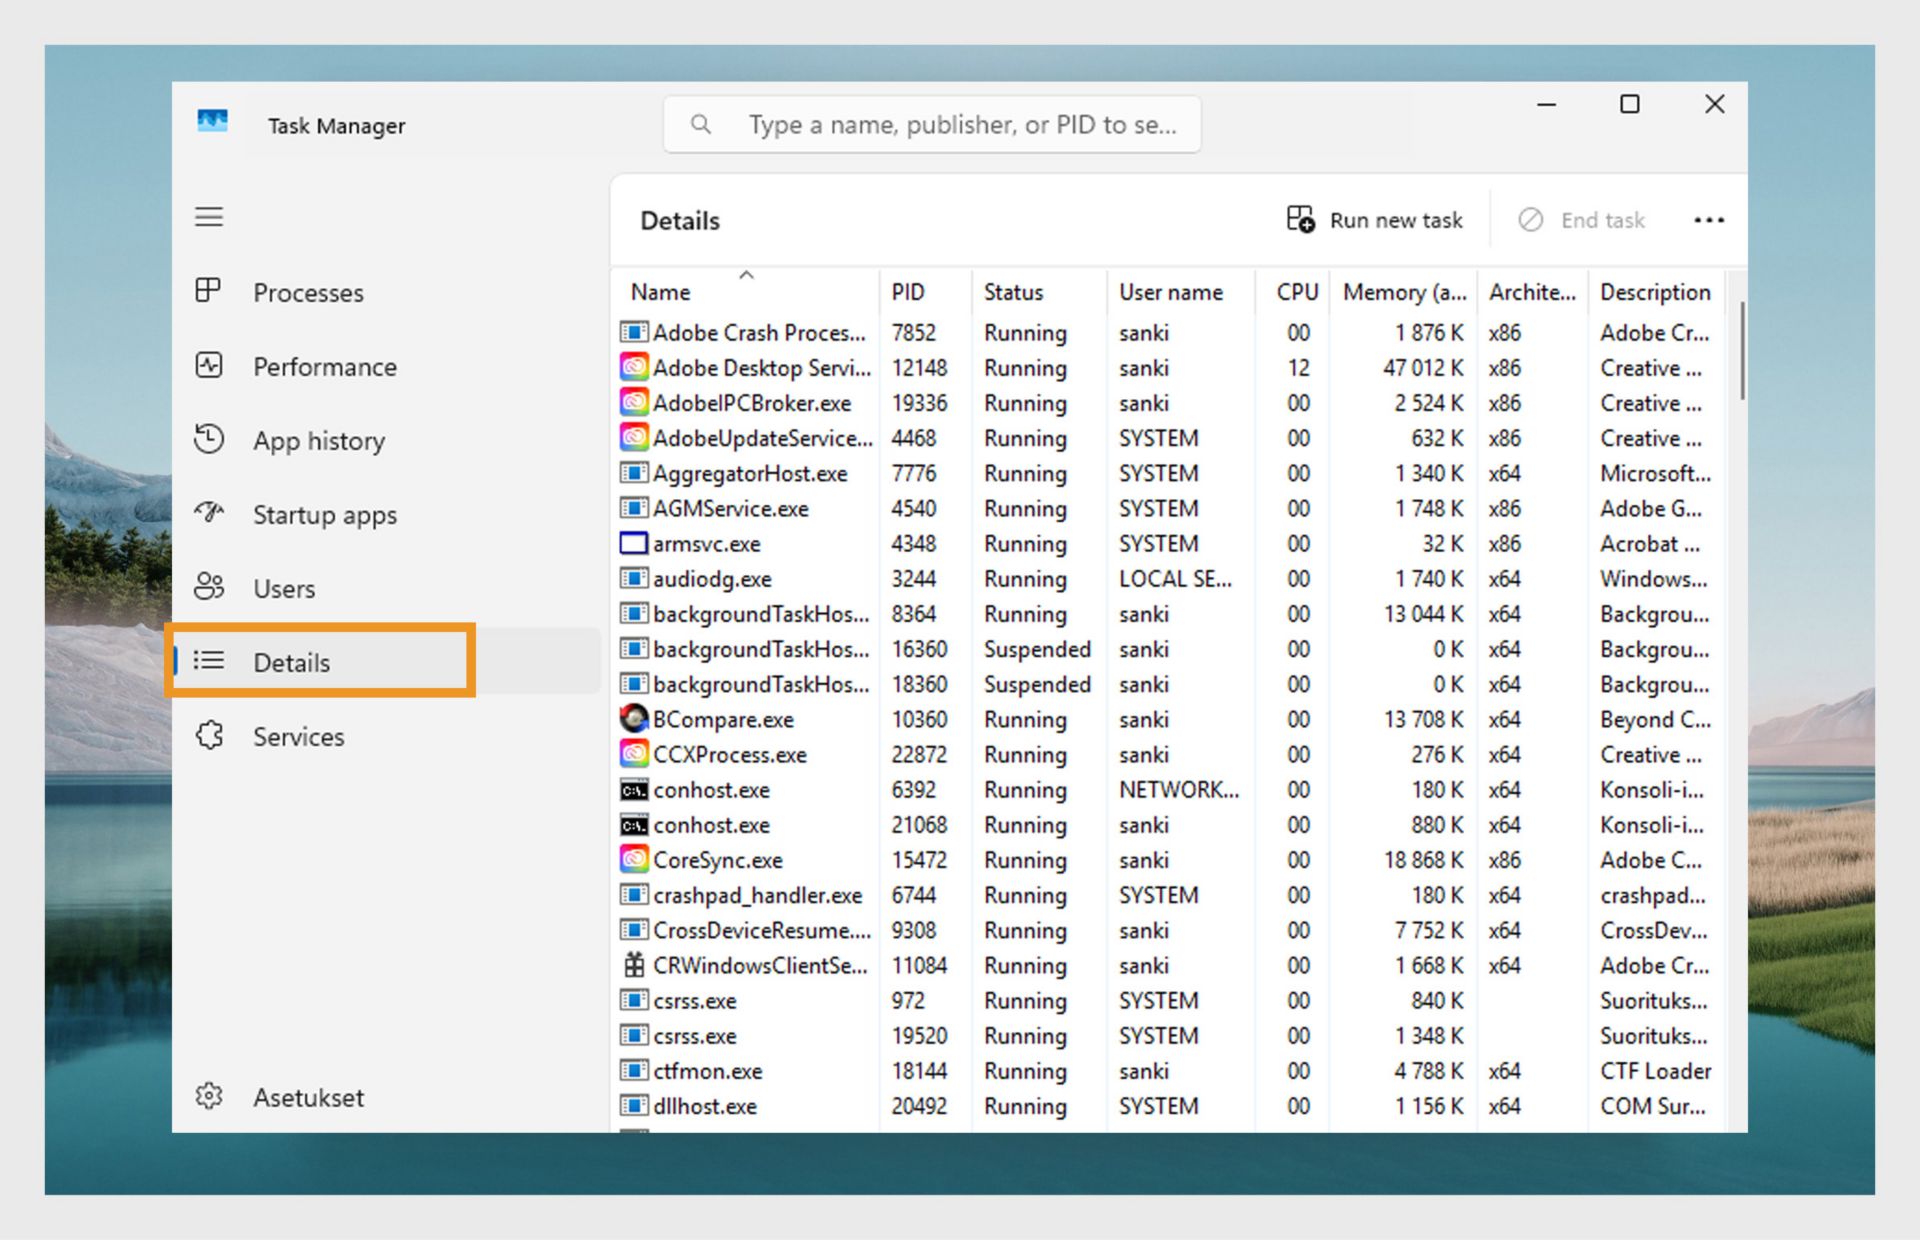Sort processes by PID column

[x=908, y=292]
